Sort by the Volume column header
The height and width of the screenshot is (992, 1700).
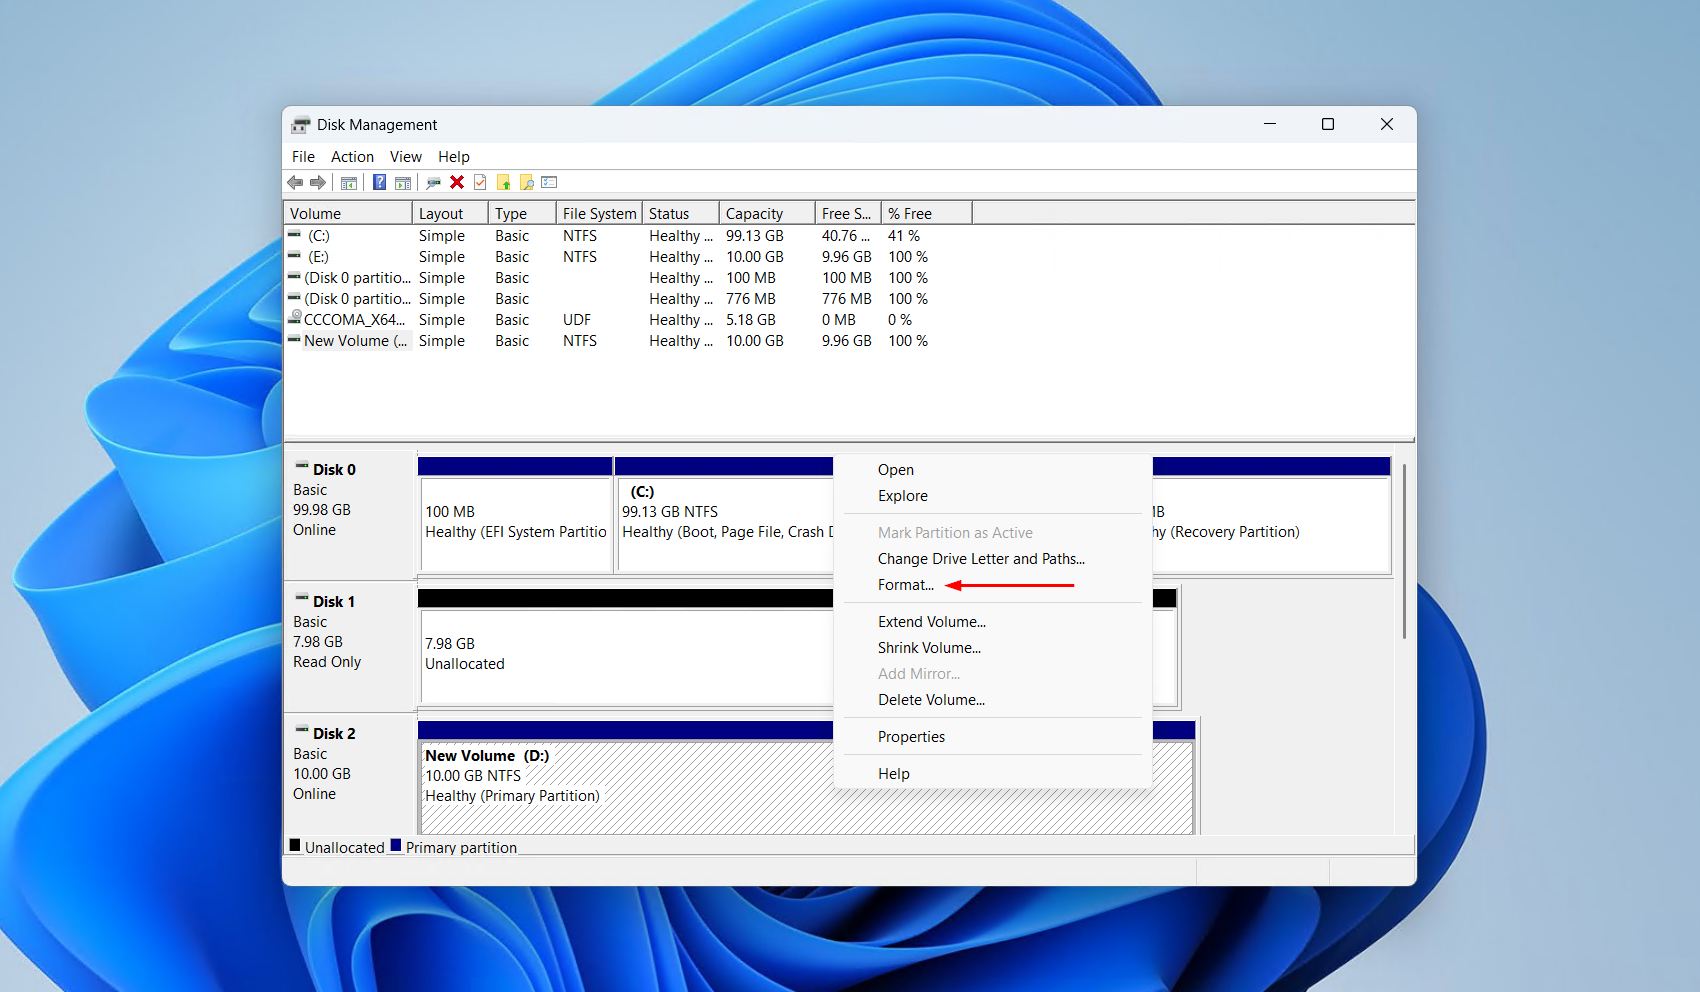(348, 213)
